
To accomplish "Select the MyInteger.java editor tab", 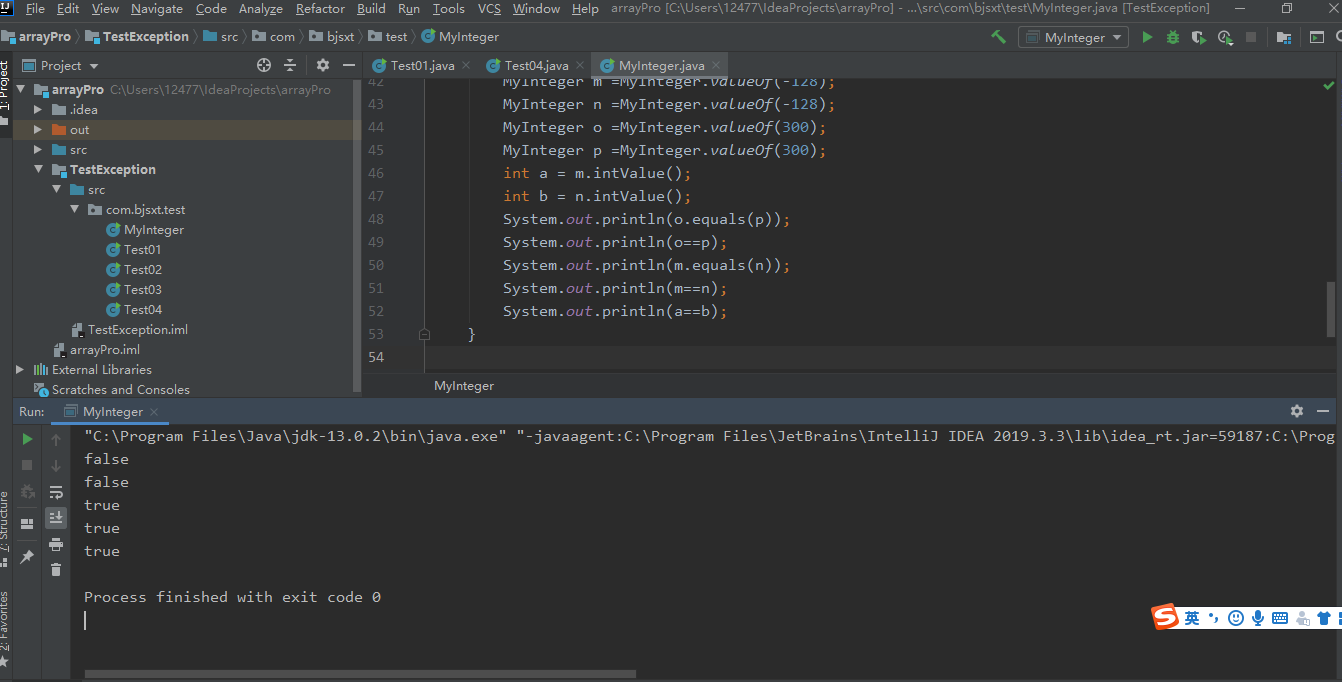I will point(661,65).
